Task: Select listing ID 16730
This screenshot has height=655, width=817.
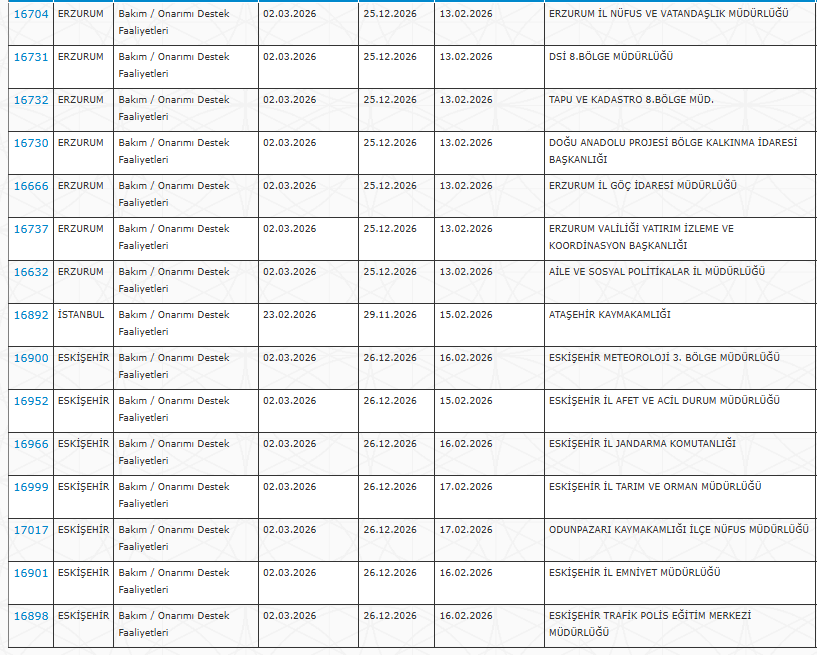Action: (30, 143)
